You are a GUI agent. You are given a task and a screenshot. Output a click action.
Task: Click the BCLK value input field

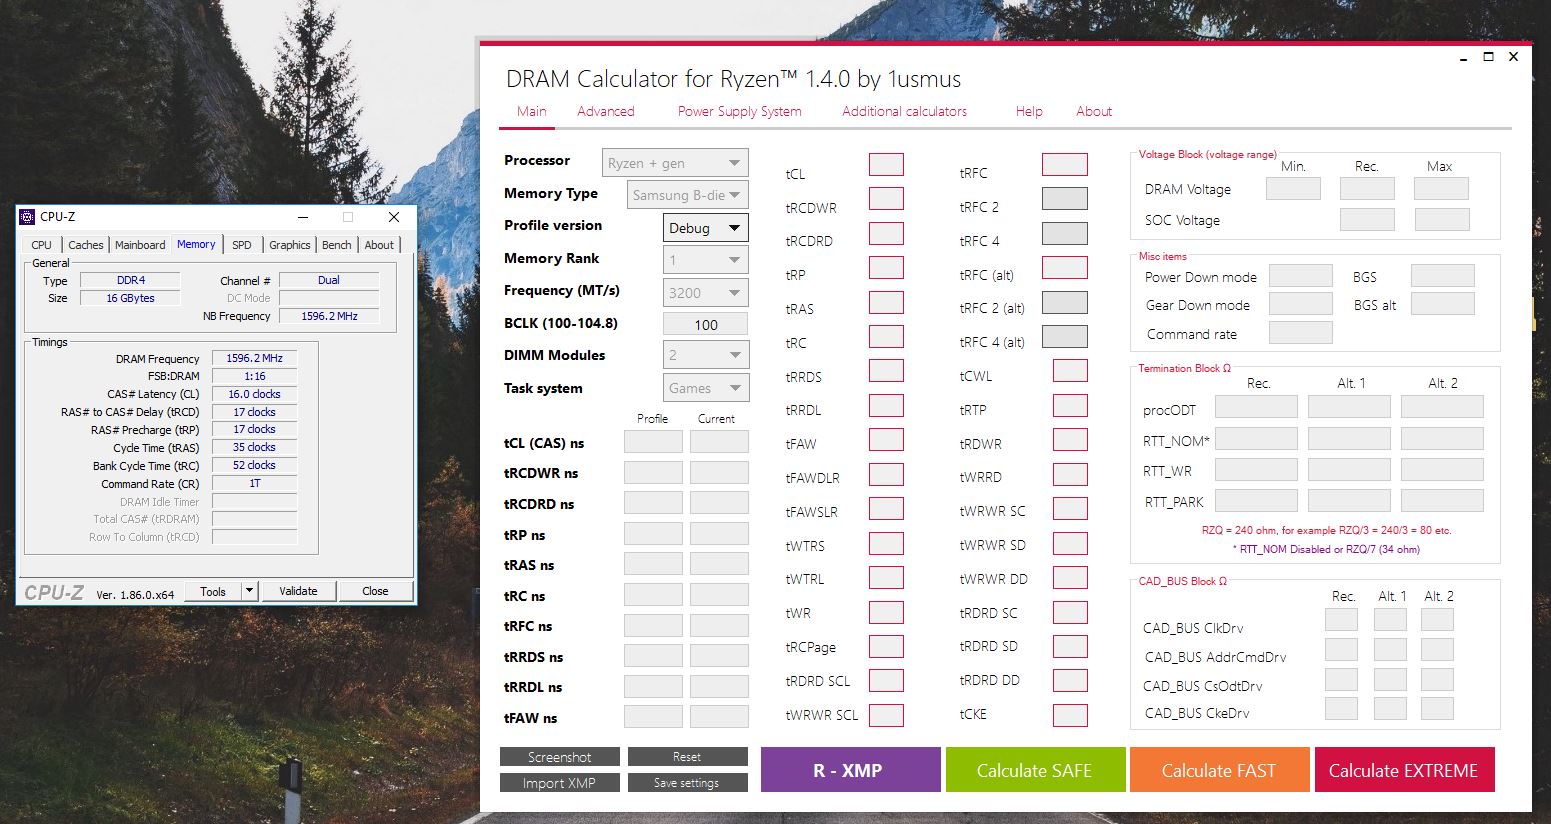[705, 324]
